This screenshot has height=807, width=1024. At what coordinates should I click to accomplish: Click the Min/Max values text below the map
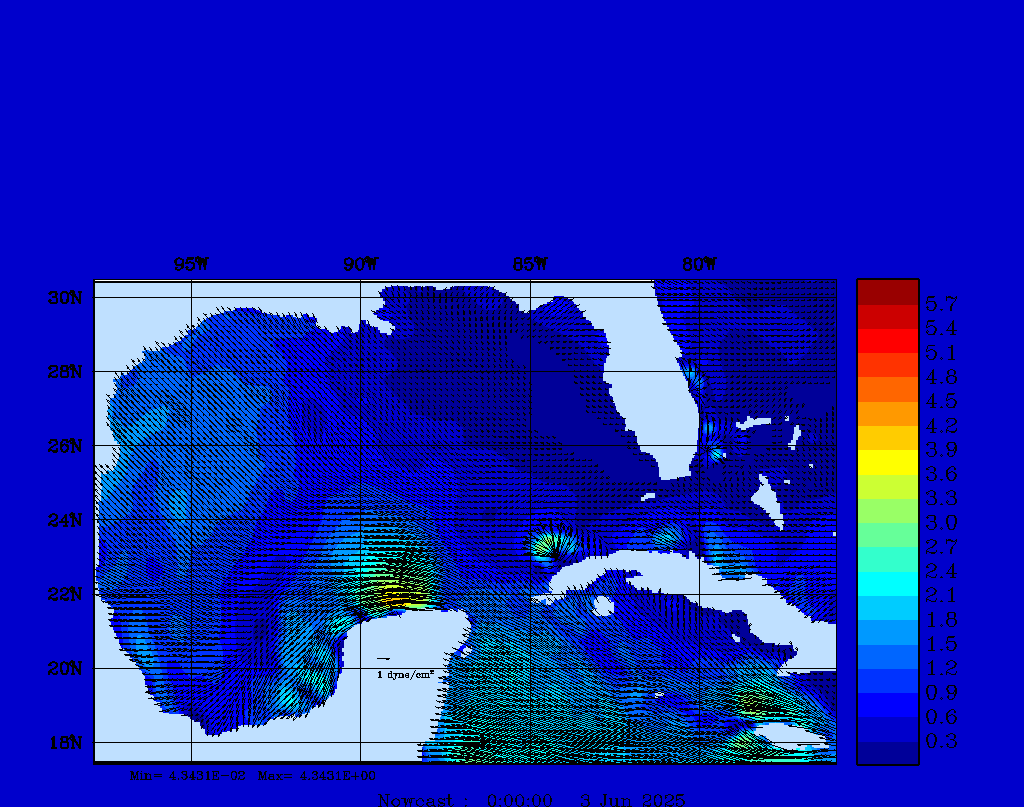(253, 775)
